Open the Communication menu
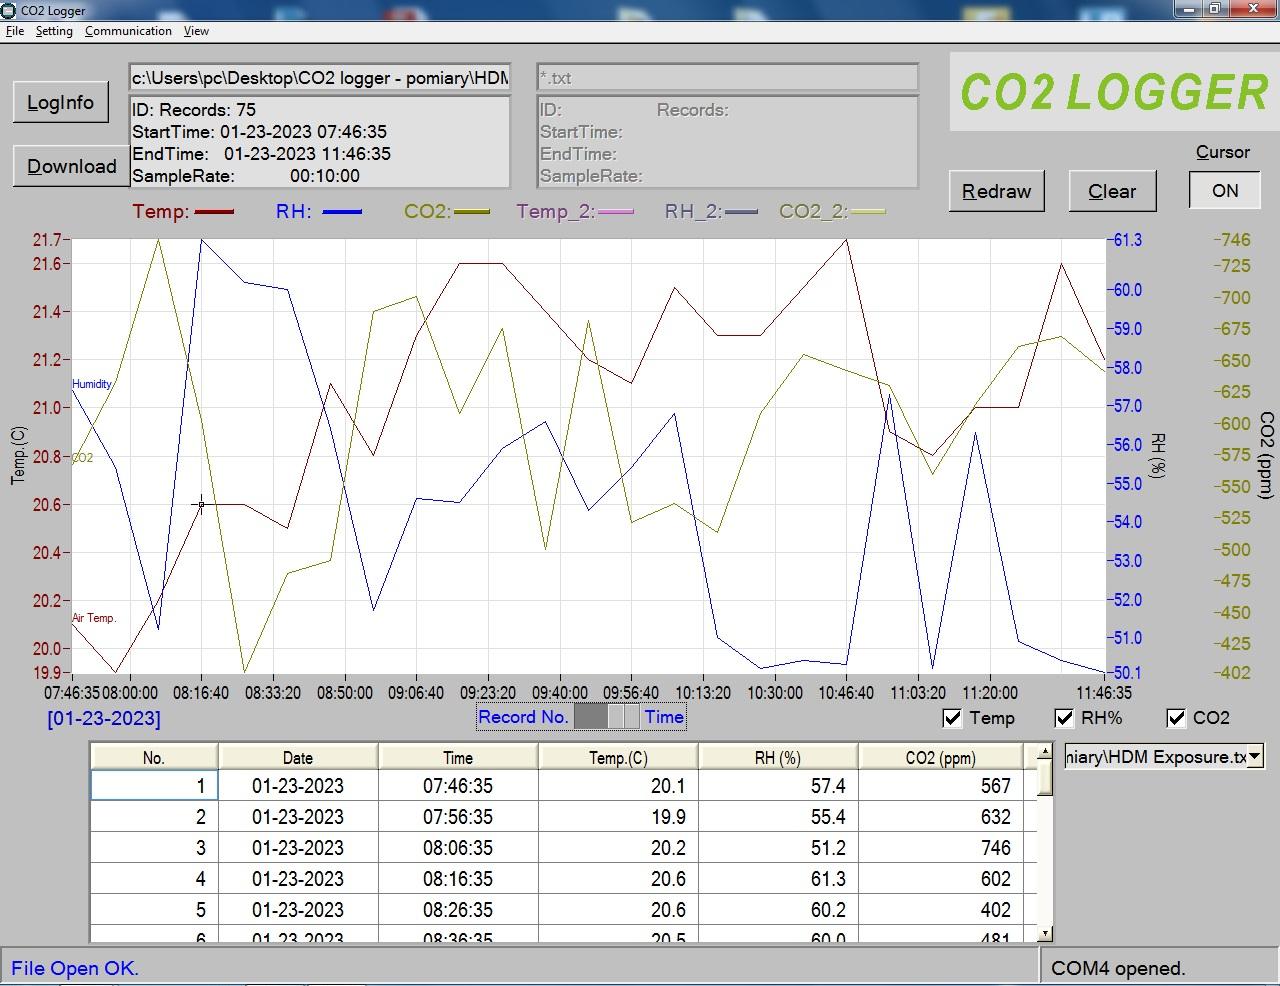Screen dimensions: 1280x986 pyautogui.click(x=128, y=31)
